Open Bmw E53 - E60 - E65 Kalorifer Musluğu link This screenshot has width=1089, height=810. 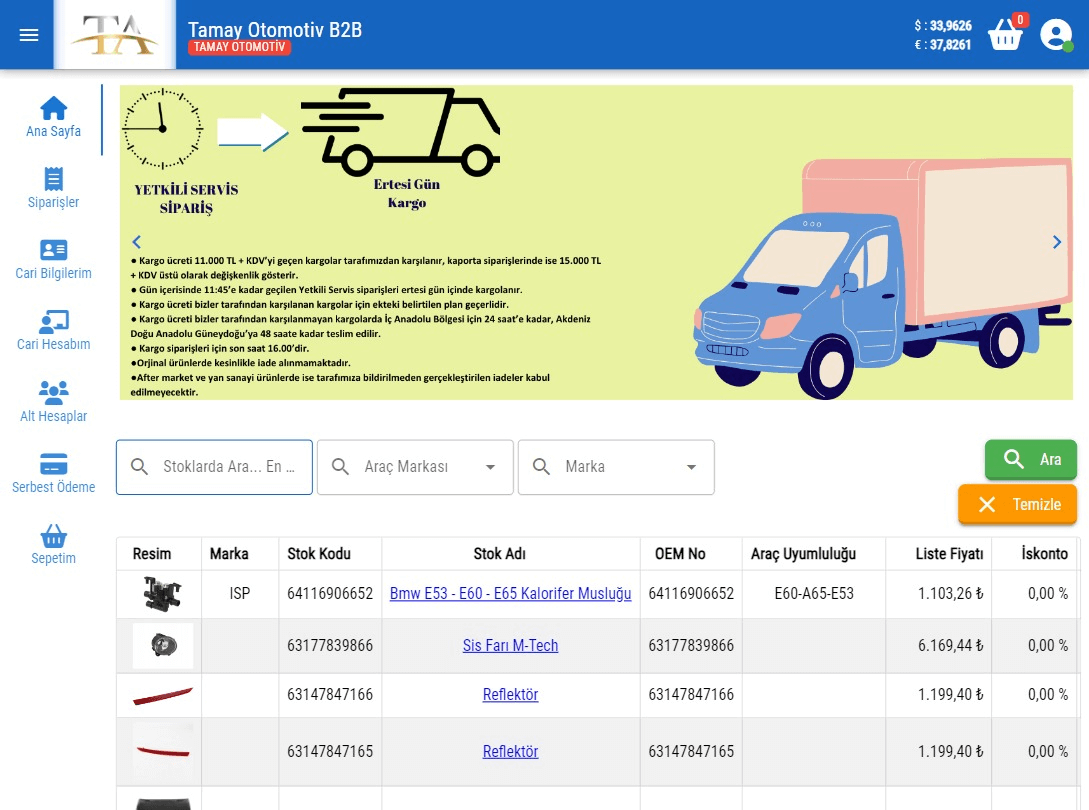pyautogui.click(x=510, y=593)
